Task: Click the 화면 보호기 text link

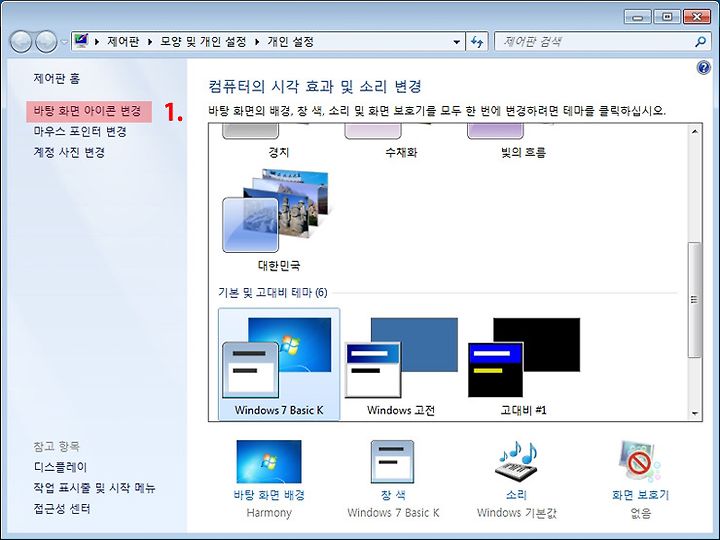Action: coord(640,495)
